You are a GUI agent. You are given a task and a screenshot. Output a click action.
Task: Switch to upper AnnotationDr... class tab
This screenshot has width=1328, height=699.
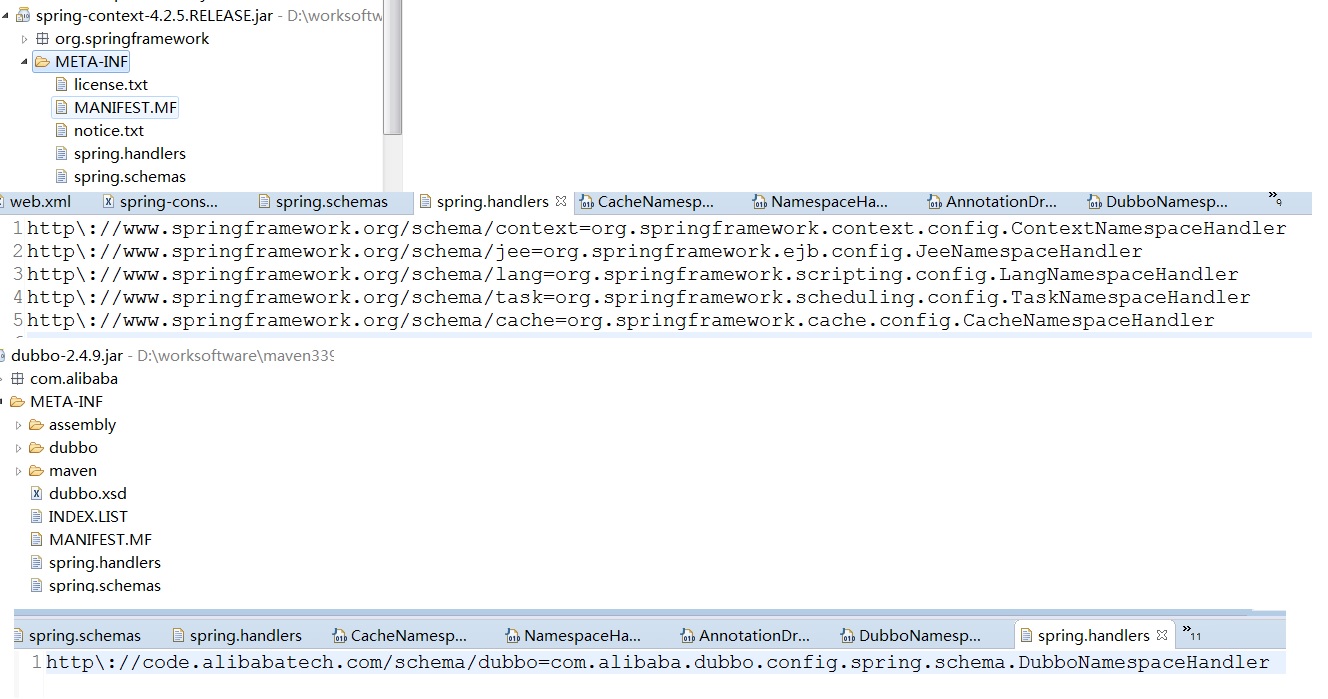(x=1003, y=202)
